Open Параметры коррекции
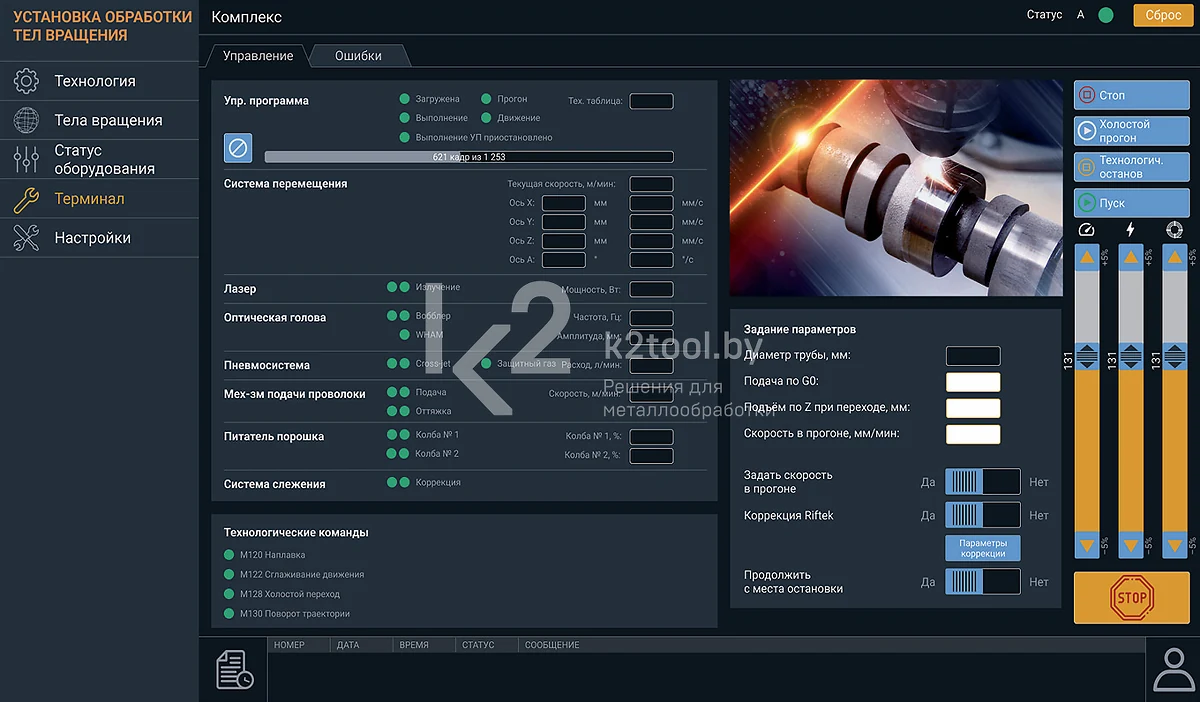The image size is (1200, 702). 983,548
